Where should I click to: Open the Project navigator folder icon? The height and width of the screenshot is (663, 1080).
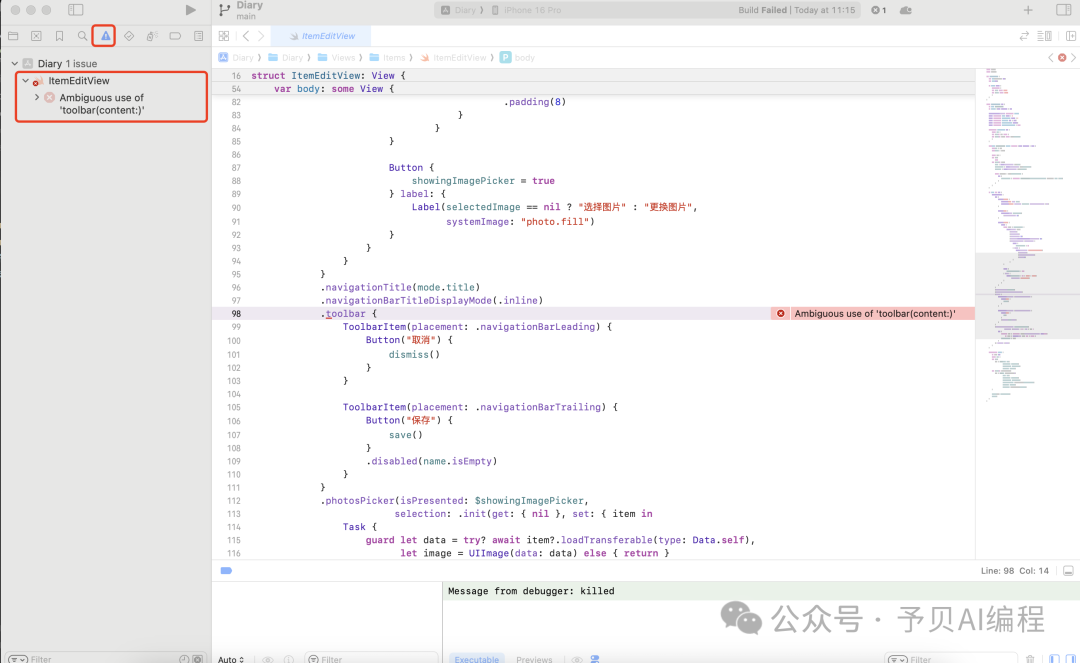pyautogui.click(x=13, y=36)
